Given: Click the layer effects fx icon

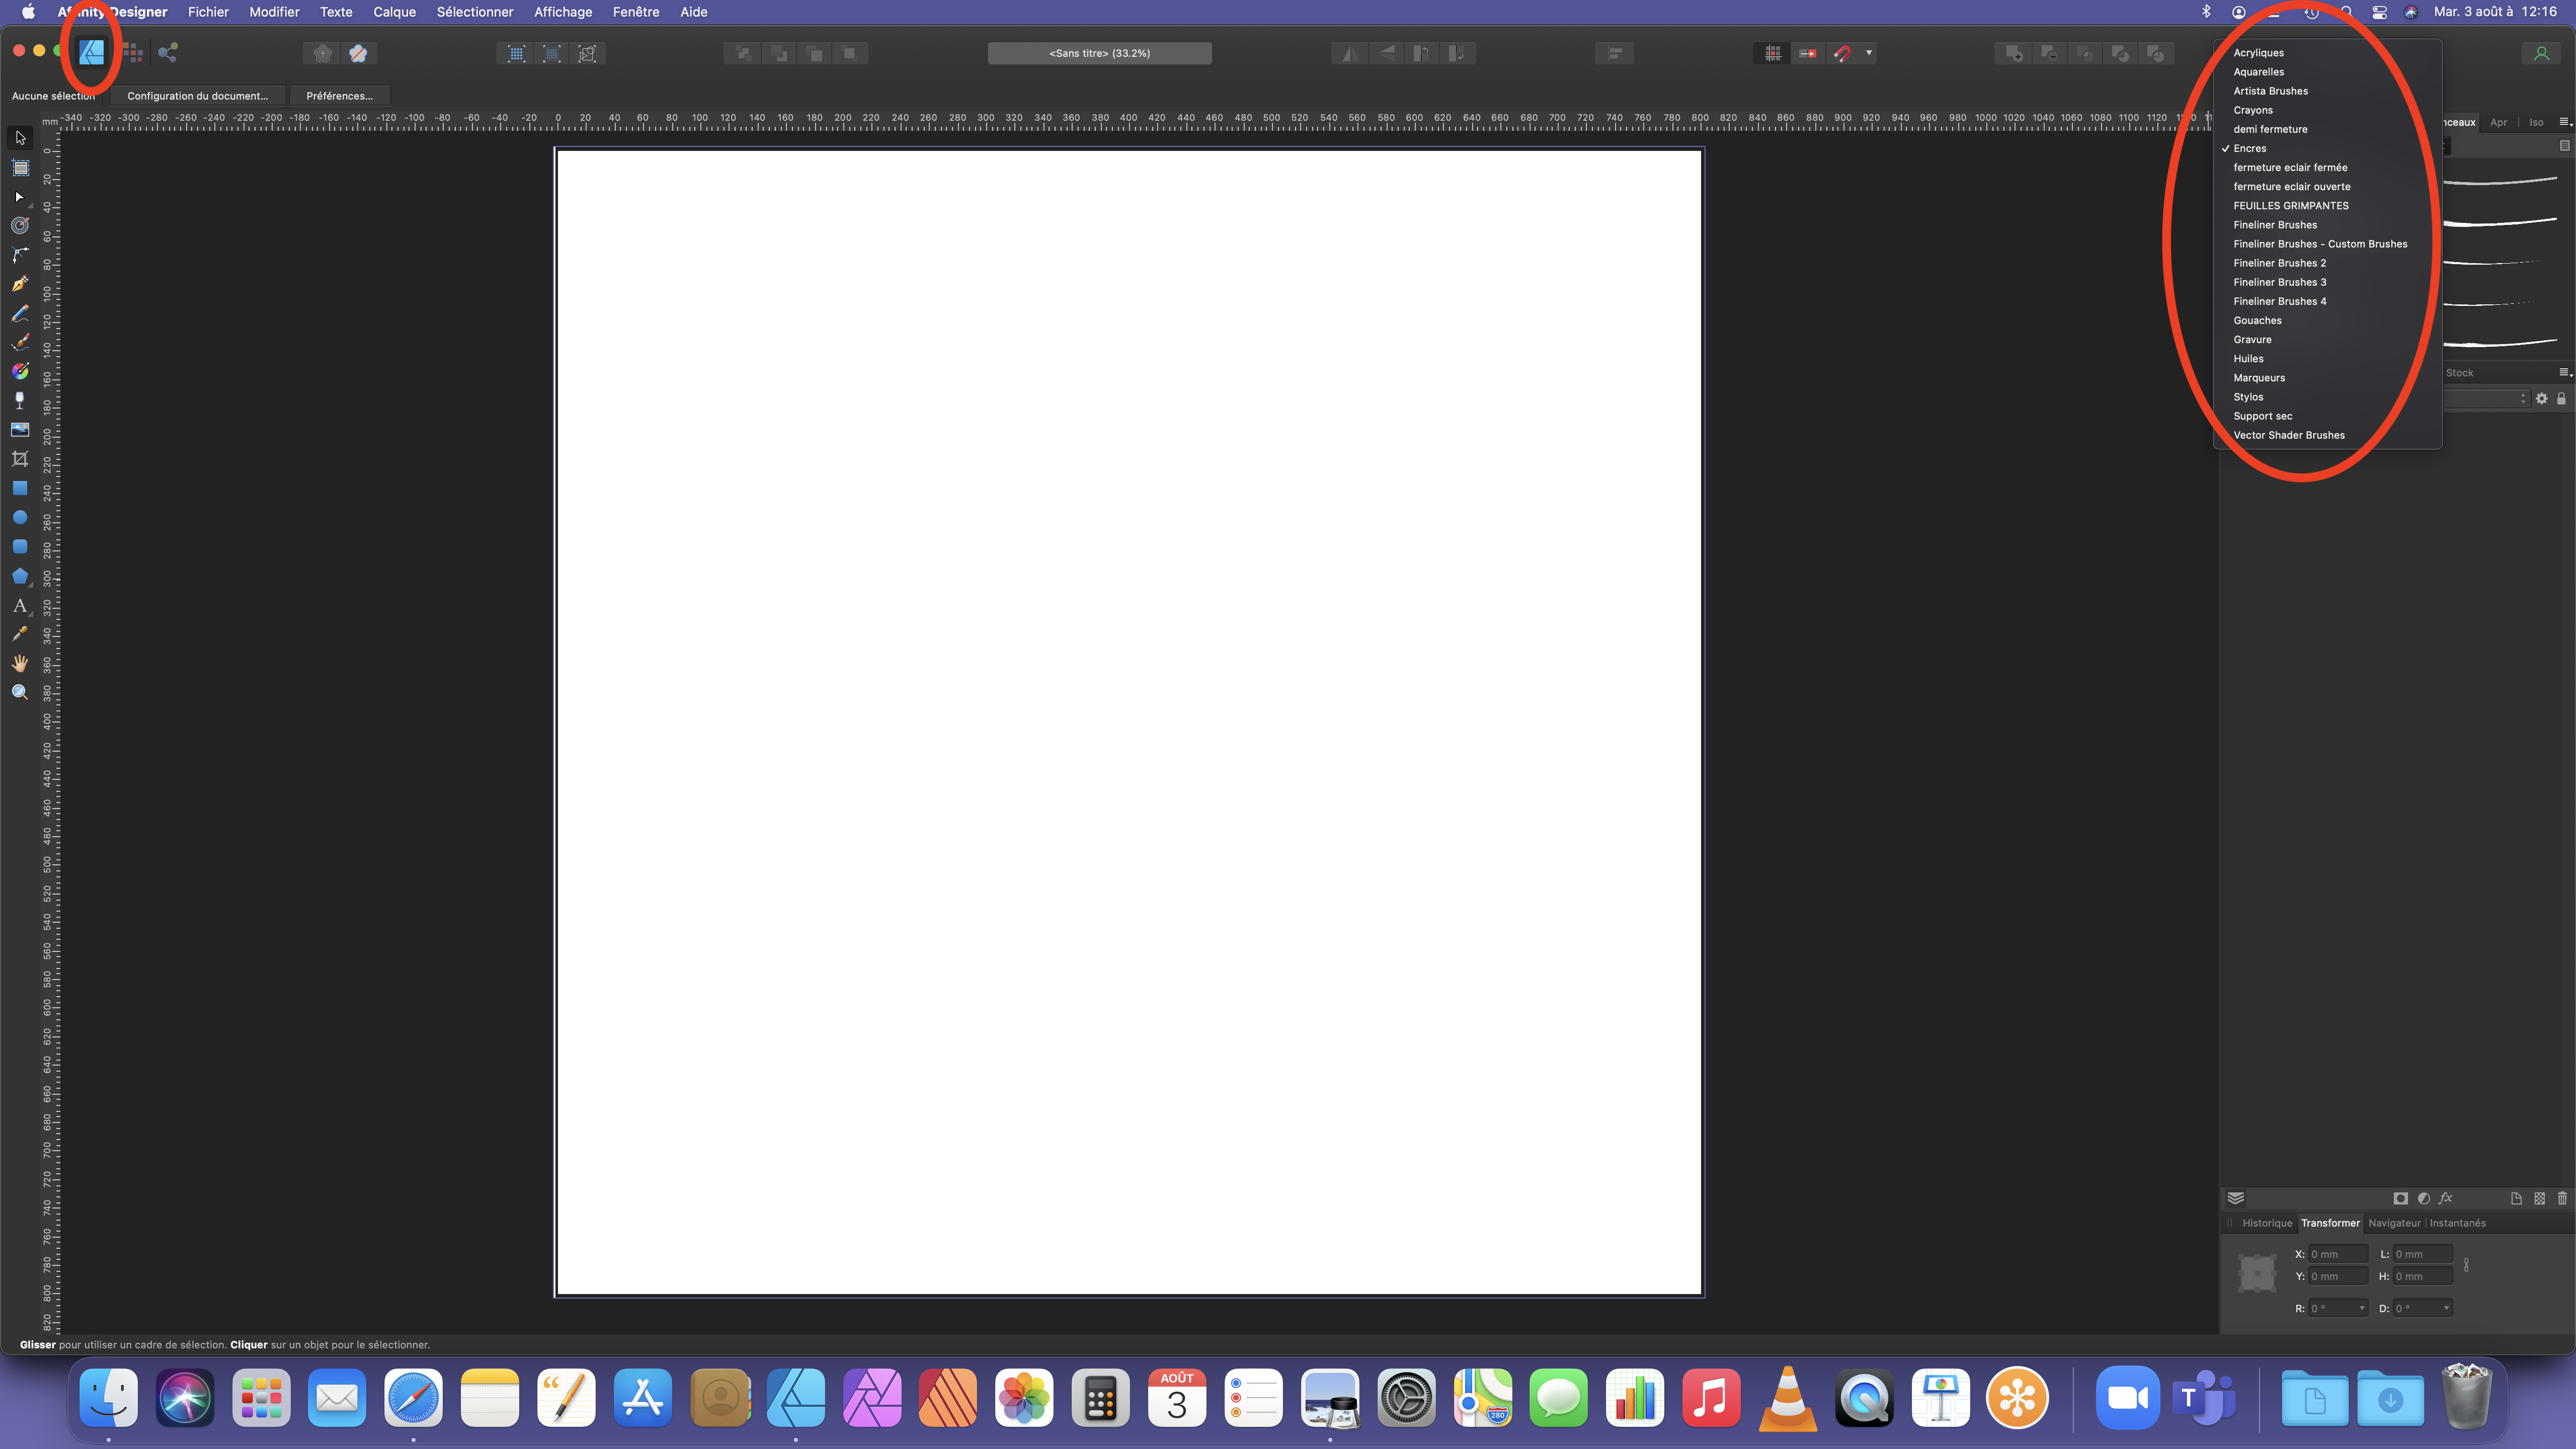Looking at the screenshot, I should point(2446,1198).
